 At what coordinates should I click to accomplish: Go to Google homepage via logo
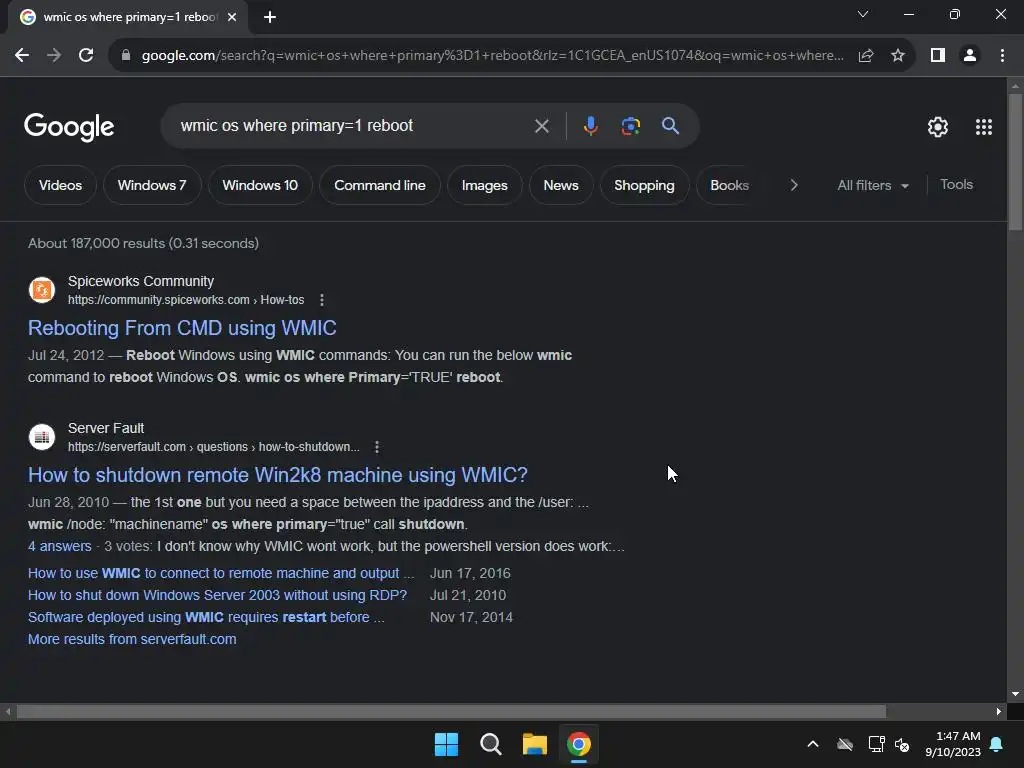69,127
